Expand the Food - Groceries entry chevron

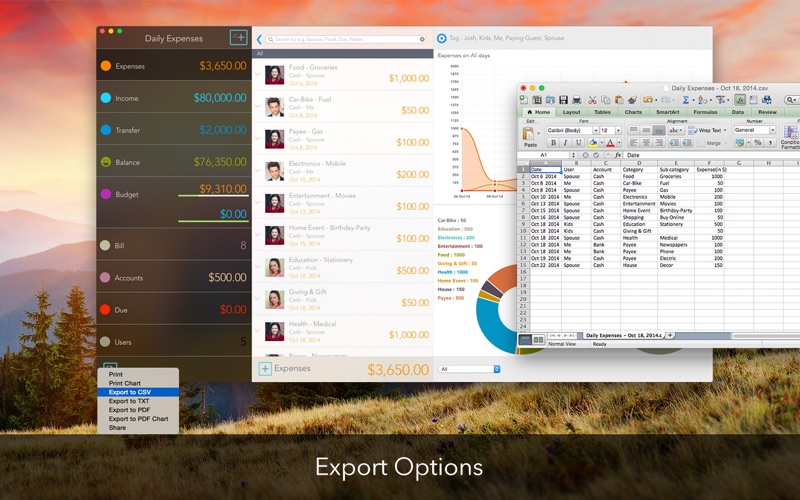click(258, 74)
